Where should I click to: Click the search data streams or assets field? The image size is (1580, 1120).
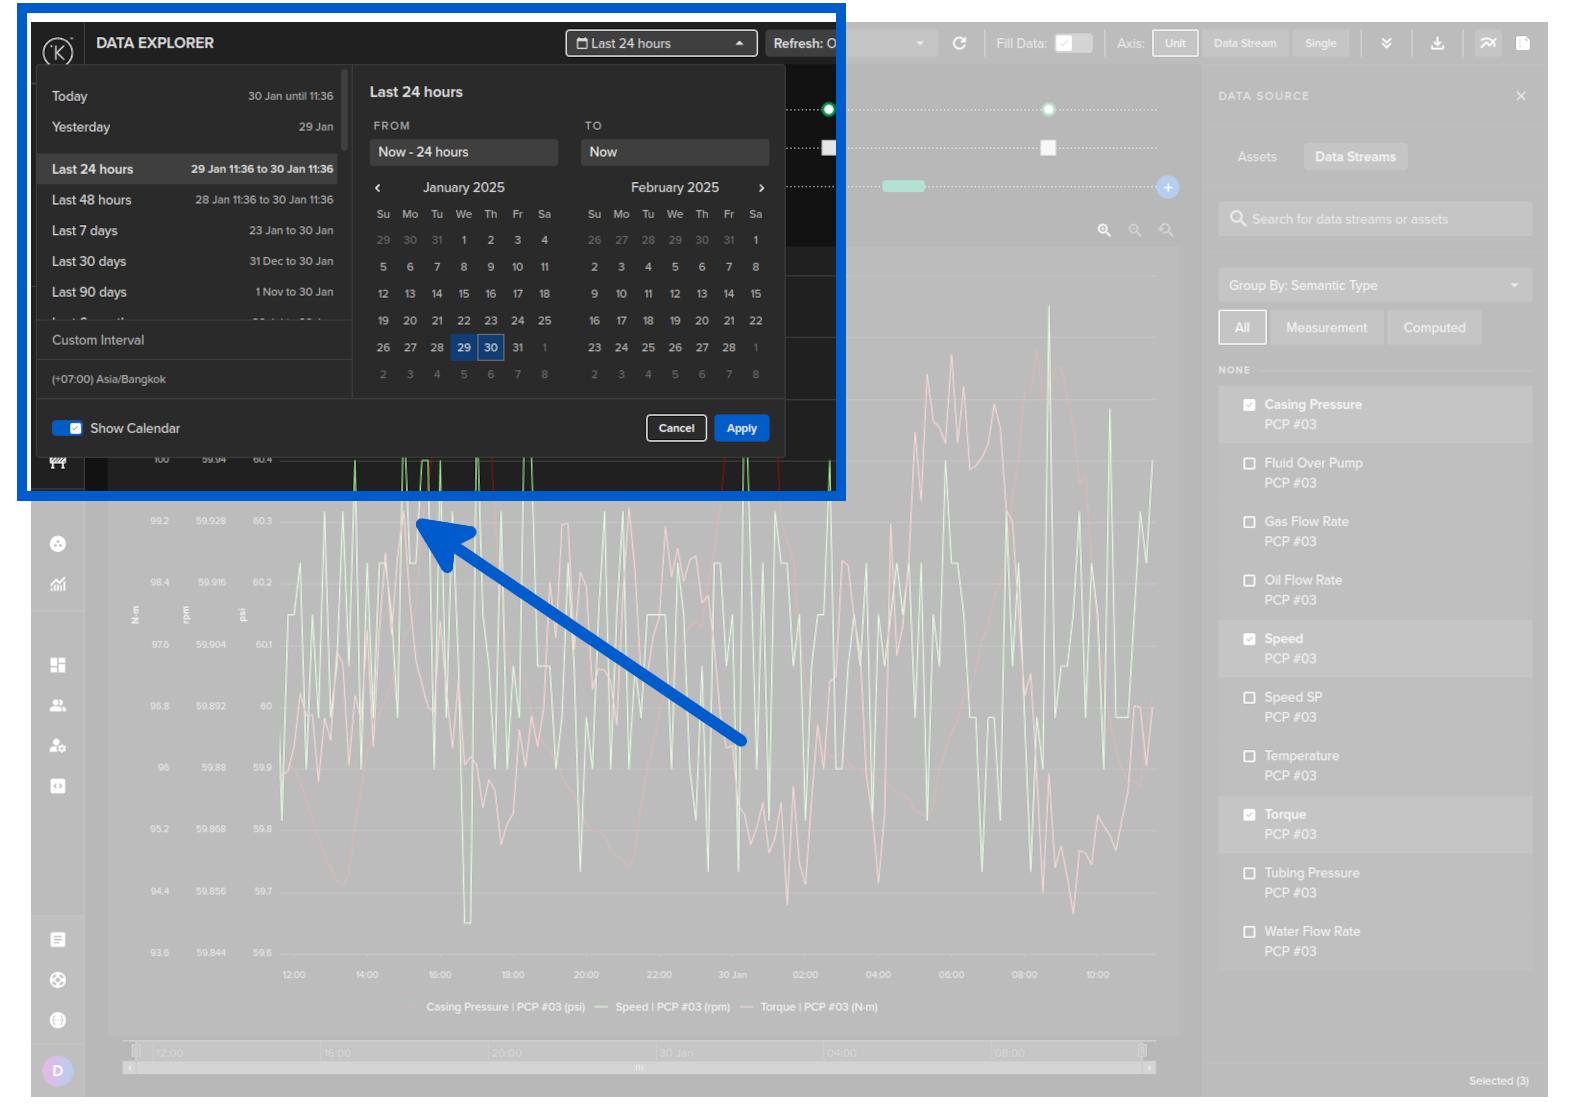pyautogui.click(x=1374, y=219)
